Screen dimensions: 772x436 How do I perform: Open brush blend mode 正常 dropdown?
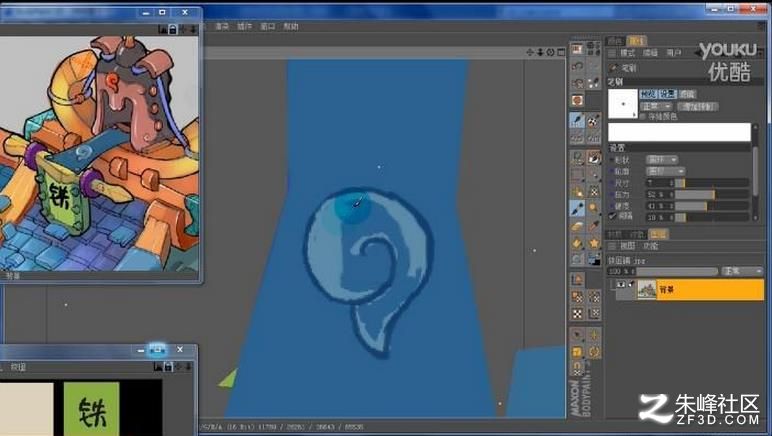656,106
